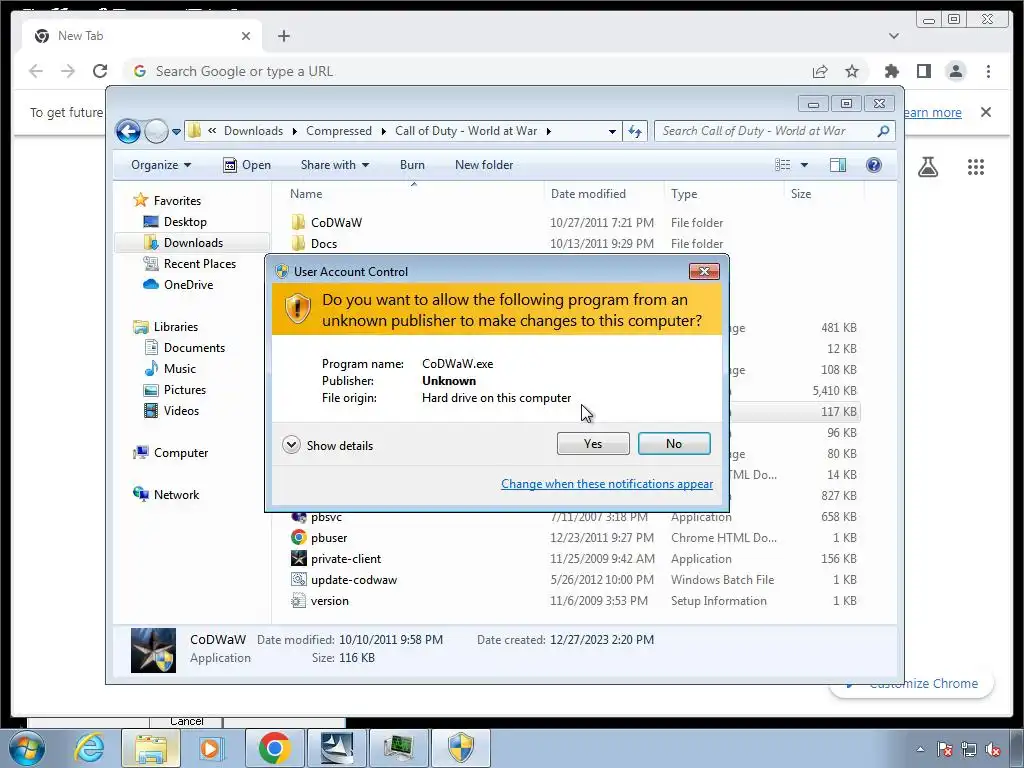The width and height of the screenshot is (1024, 768).
Task: Close the New Tab tab
Action: pyautogui.click(x=246, y=36)
